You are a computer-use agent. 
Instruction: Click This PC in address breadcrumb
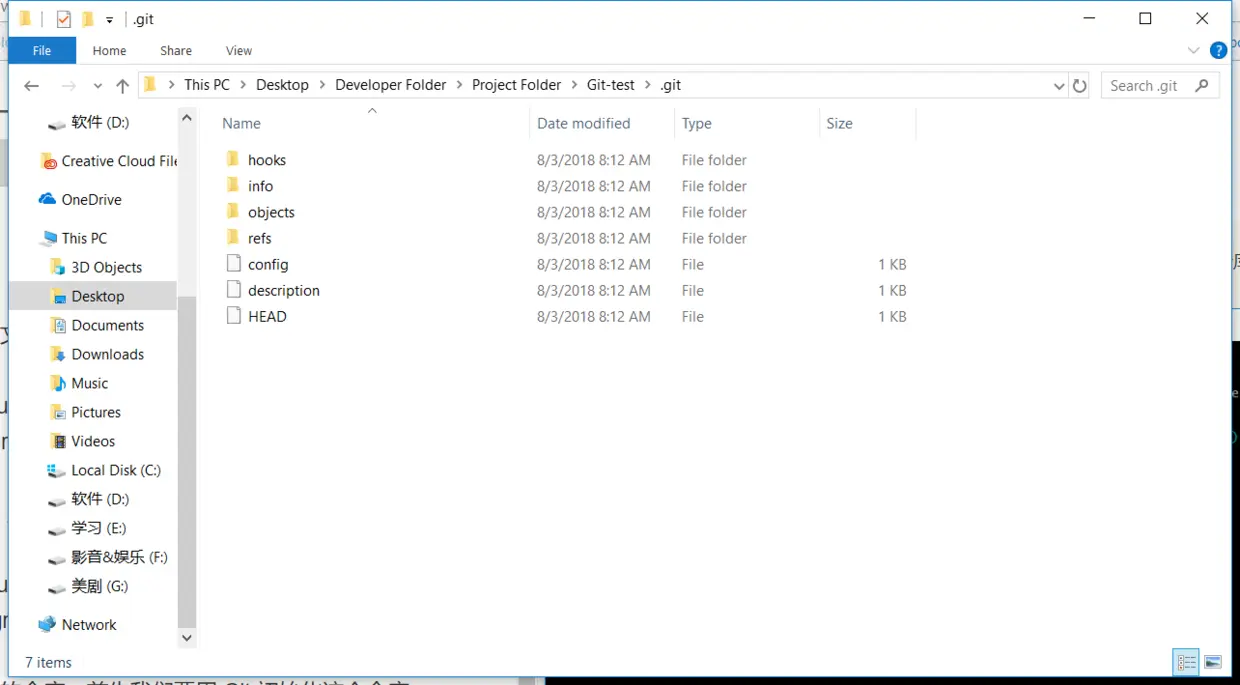point(207,85)
